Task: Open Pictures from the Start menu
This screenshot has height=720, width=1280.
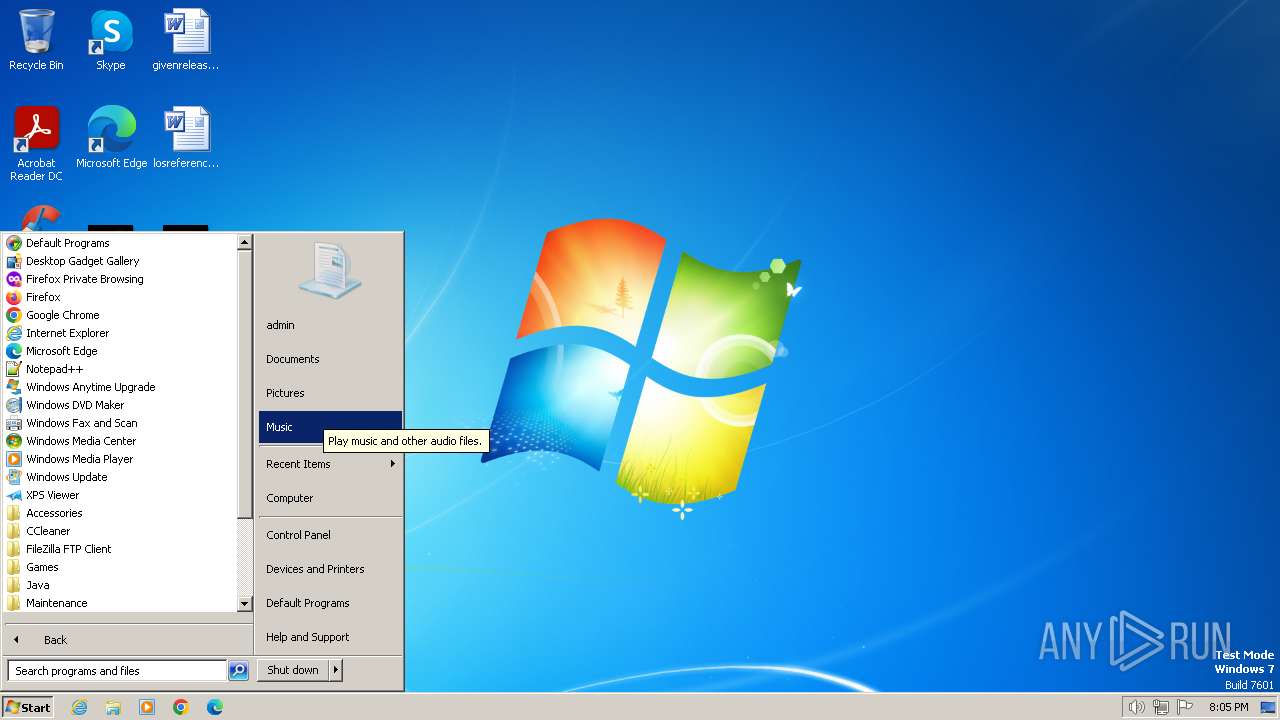Action: pos(330,393)
